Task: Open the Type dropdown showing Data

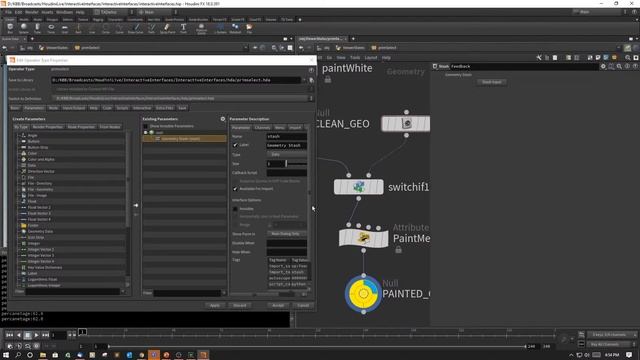Action: [287, 155]
